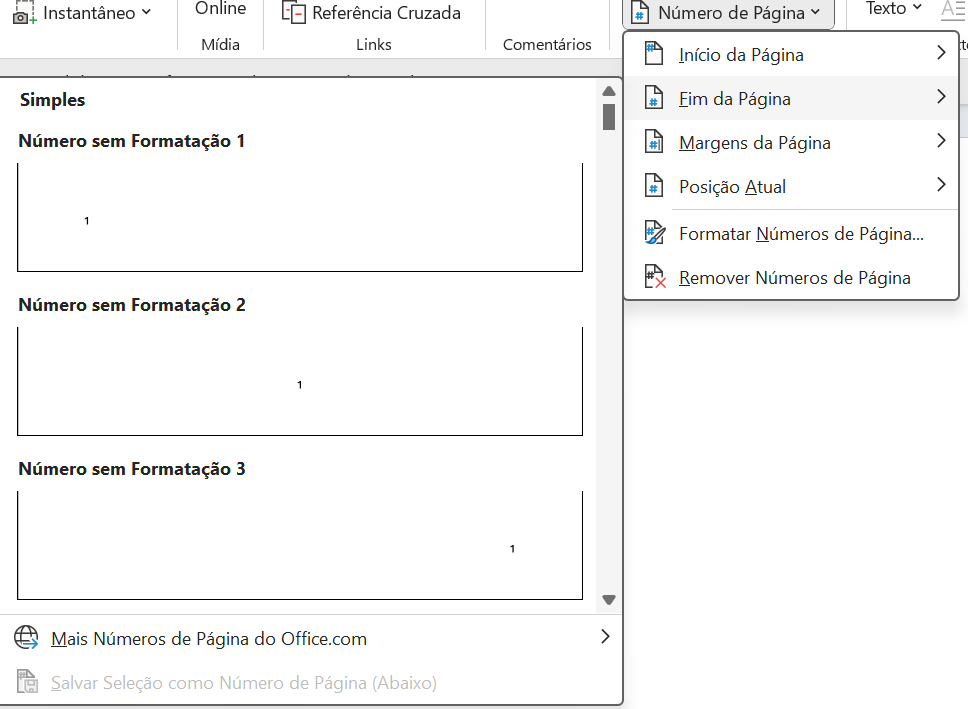The width and height of the screenshot is (968, 709).
Task: Click the globe icon for Office.com numbers
Action: coord(27,638)
